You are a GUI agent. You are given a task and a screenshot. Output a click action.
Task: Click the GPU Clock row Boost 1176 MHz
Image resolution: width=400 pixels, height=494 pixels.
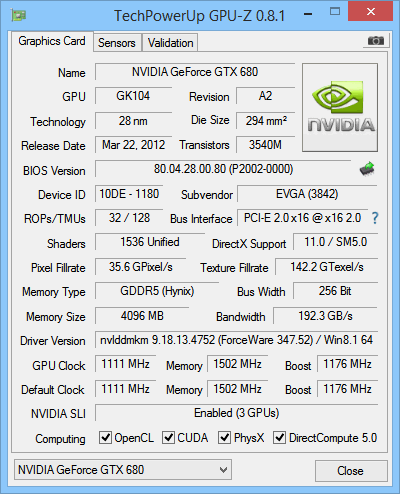click(x=347, y=364)
